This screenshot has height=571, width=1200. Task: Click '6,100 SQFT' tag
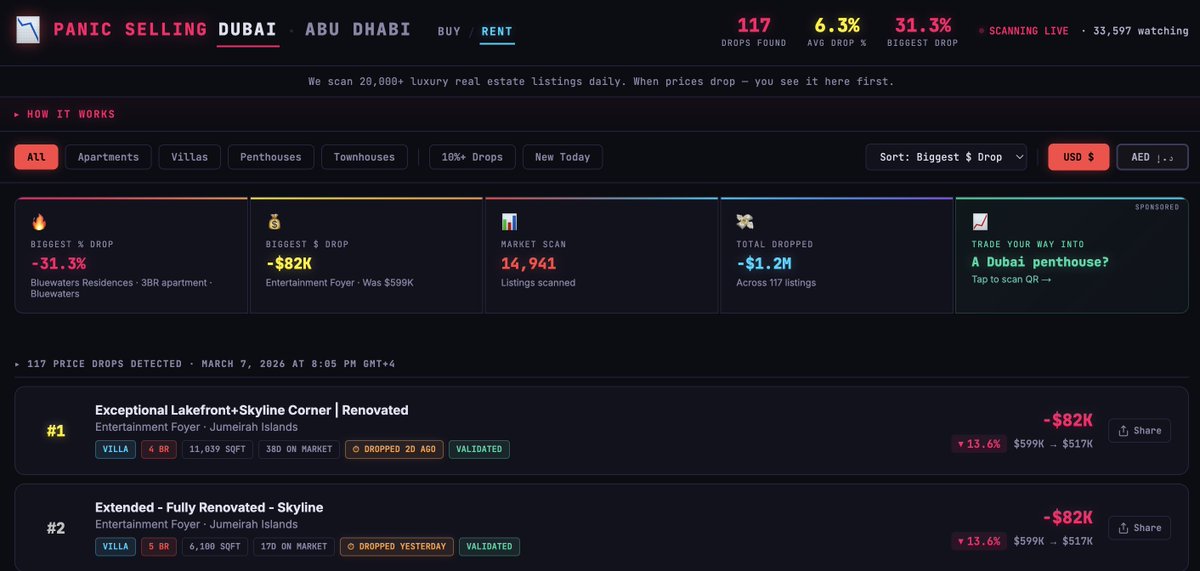(213, 546)
